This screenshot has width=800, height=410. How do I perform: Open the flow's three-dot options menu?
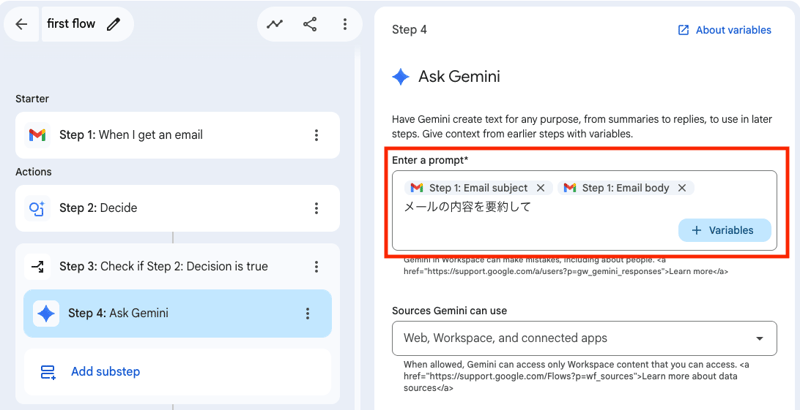[345, 24]
